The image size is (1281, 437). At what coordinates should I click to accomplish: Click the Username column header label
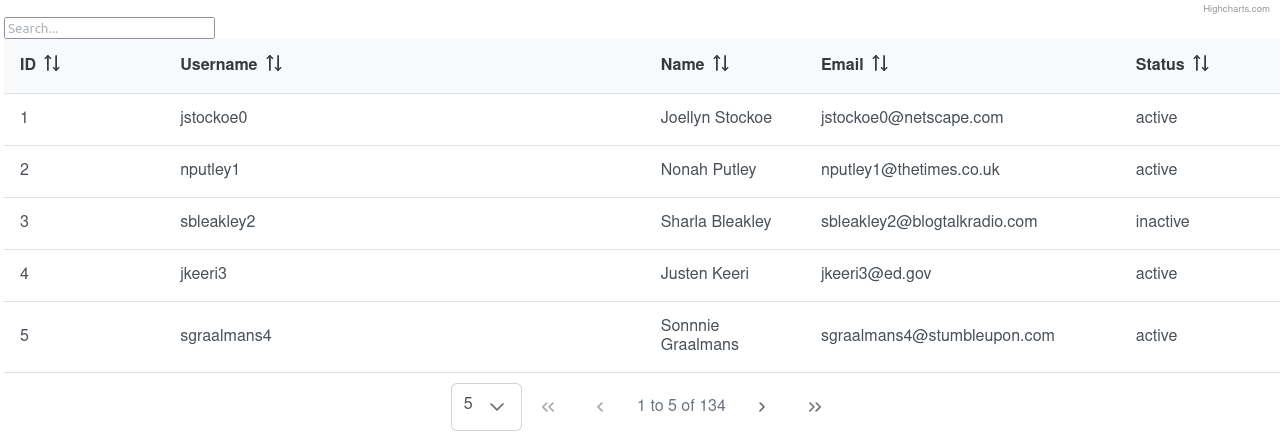click(x=219, y=64)
